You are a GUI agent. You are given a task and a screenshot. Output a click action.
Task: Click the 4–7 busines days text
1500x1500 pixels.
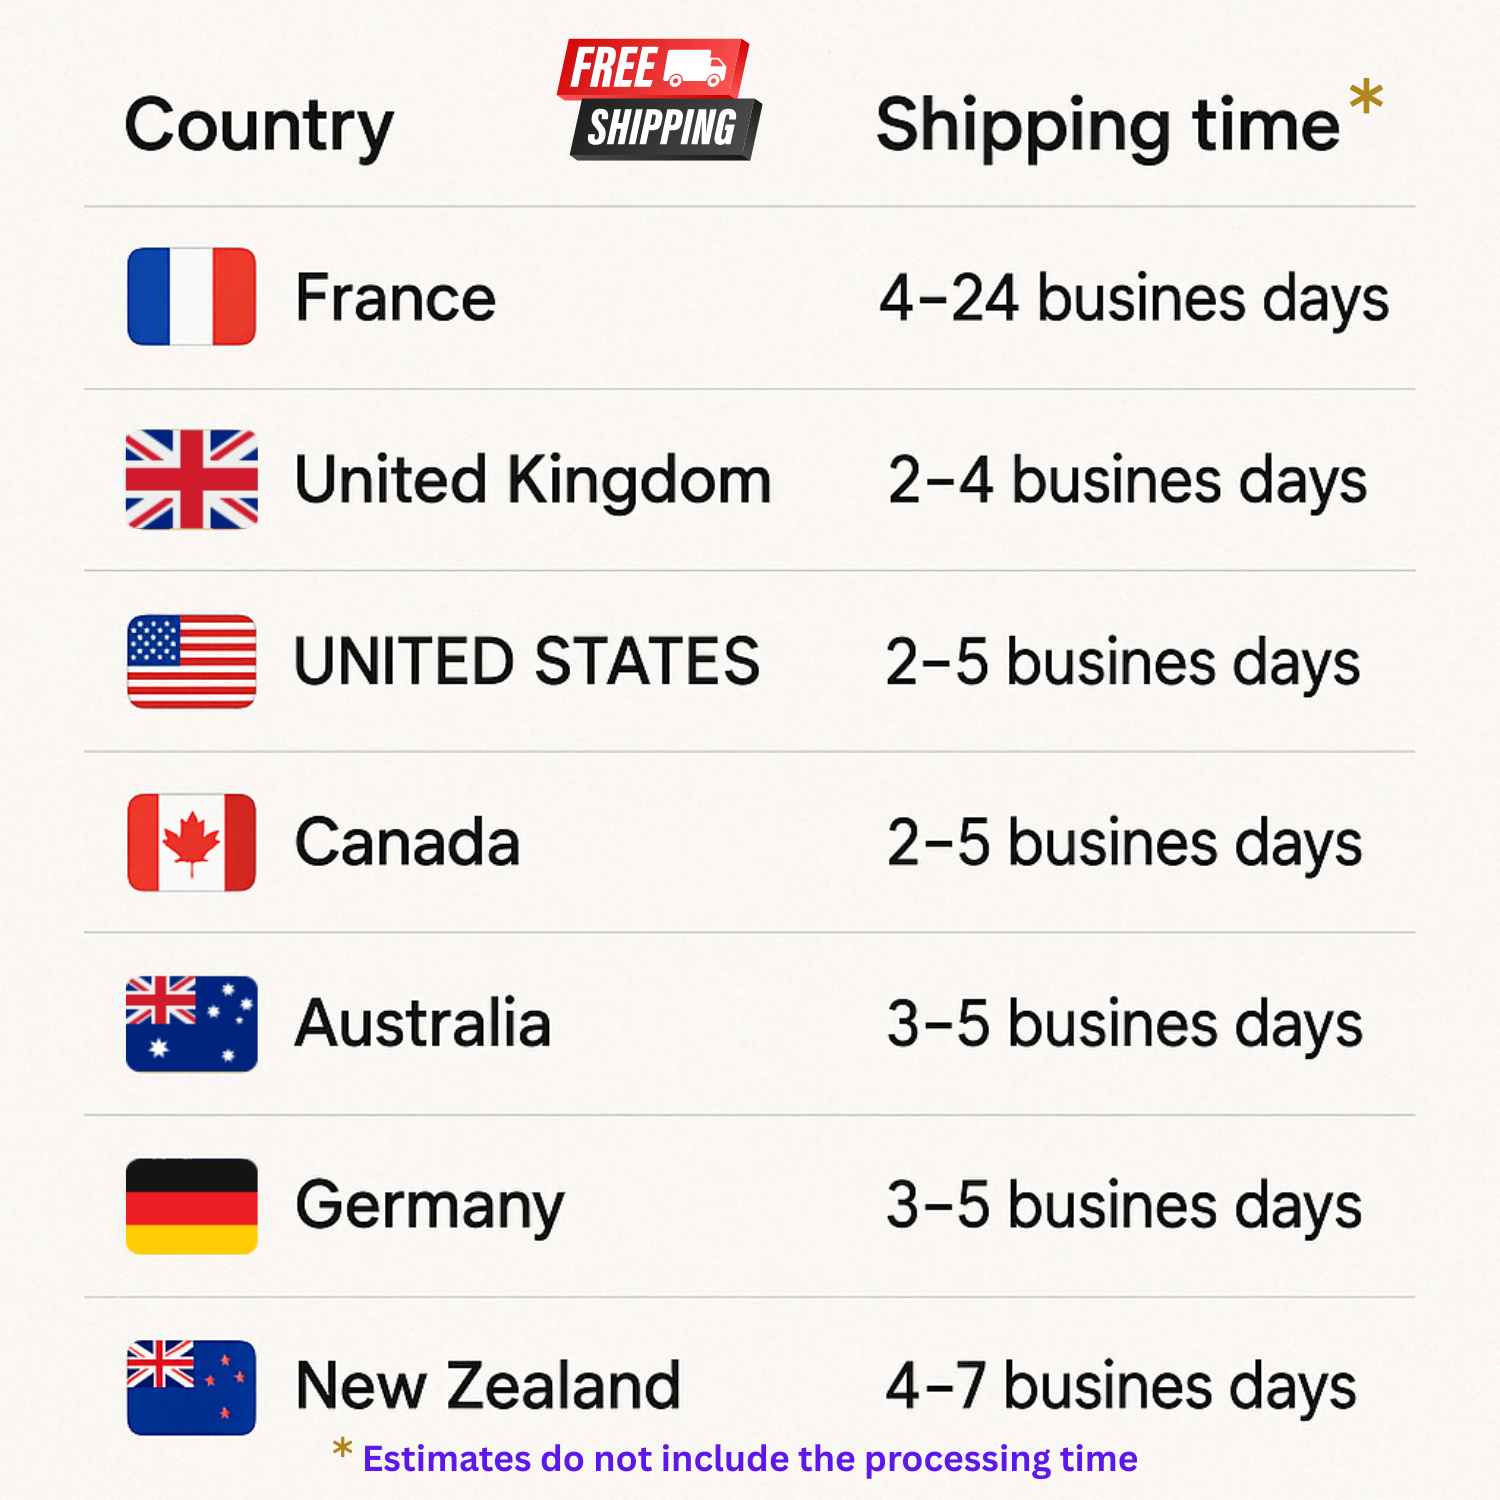point(1121,1387)
